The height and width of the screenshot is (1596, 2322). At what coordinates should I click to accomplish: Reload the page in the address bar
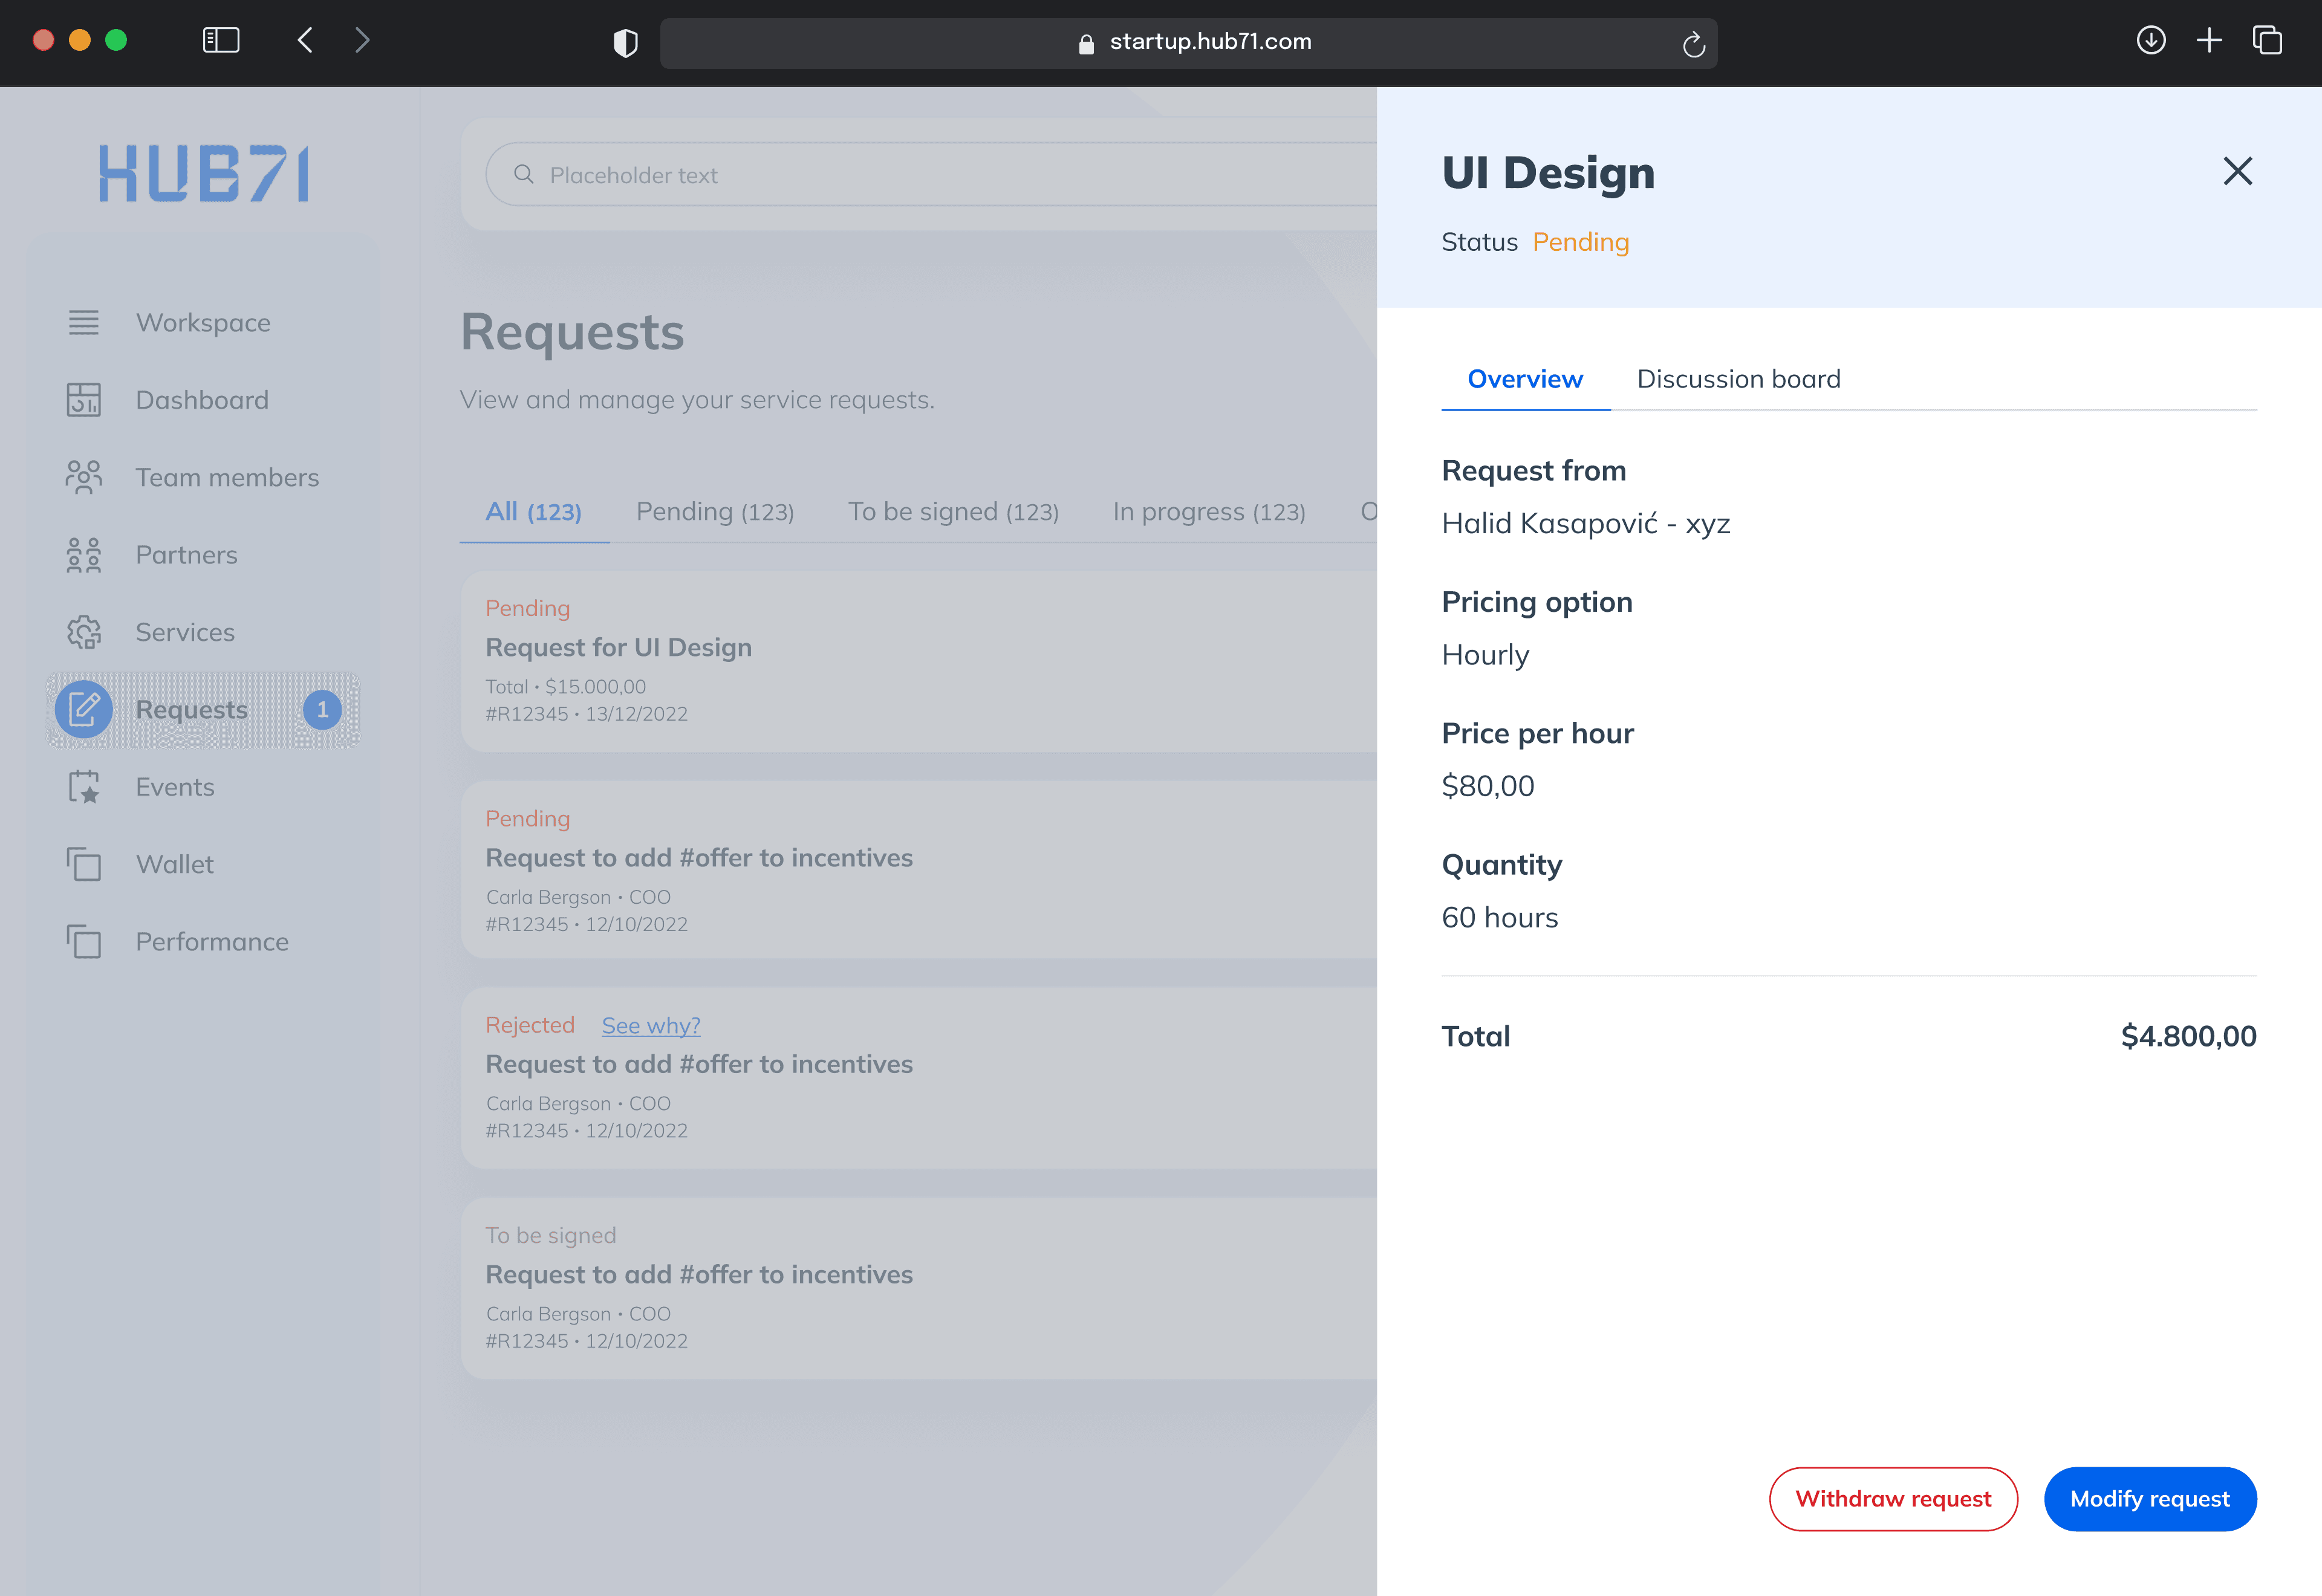click(x=1693, y=44)
